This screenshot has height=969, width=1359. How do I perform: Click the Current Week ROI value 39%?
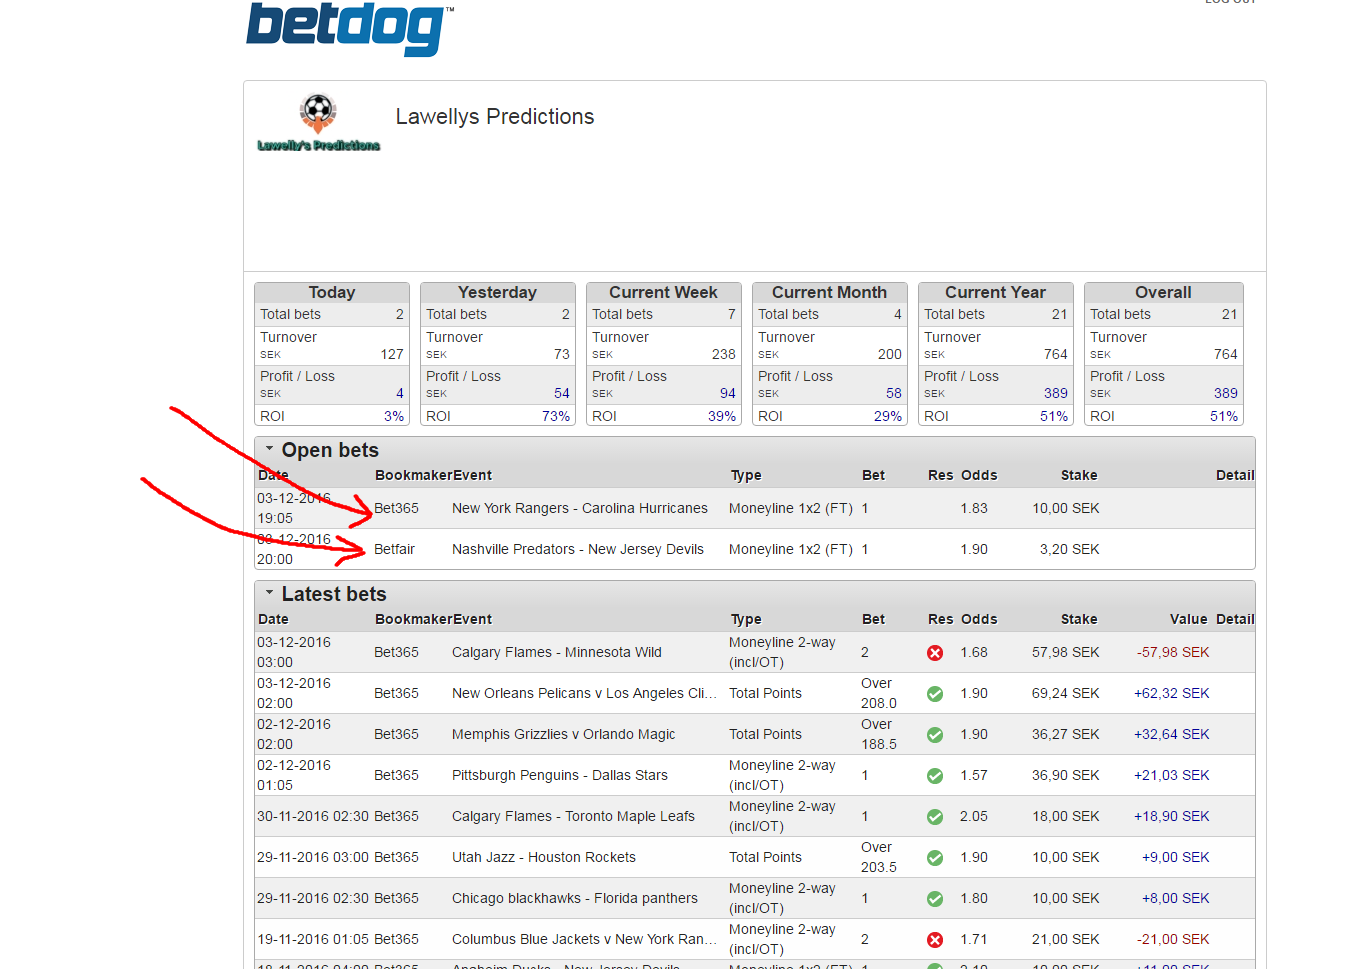pos(722,416)
